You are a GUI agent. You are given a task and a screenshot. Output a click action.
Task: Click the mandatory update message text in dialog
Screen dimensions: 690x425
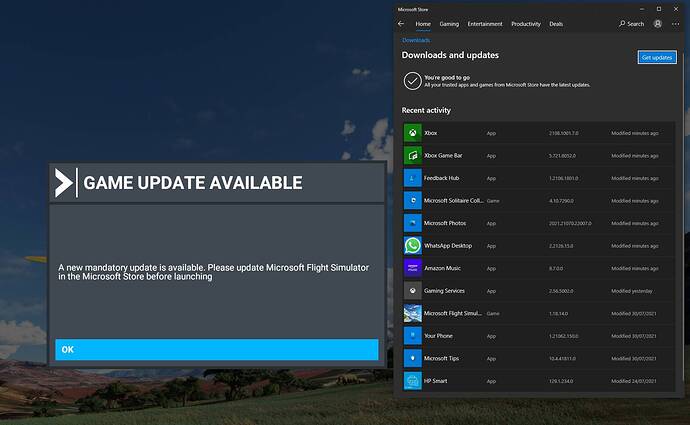point(213,272)
